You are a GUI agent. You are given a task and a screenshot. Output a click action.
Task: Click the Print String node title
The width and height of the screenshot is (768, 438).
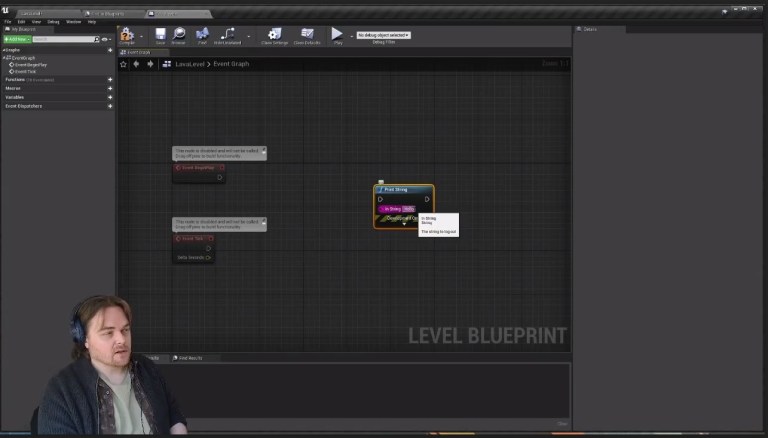(x=396, y=190)
